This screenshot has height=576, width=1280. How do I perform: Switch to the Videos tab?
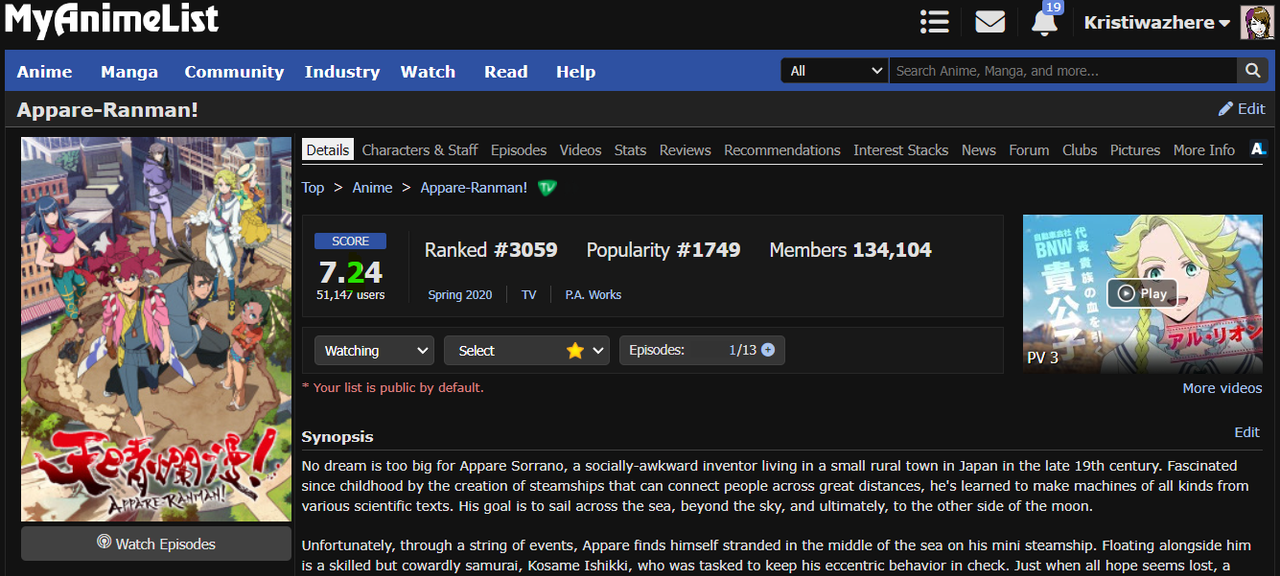[x=581, y=150]
